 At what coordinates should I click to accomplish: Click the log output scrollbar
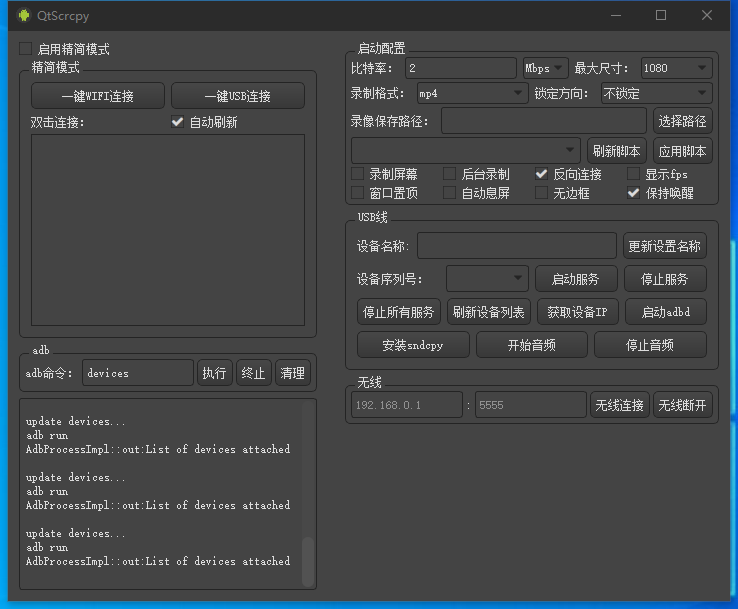click(308, 560)
